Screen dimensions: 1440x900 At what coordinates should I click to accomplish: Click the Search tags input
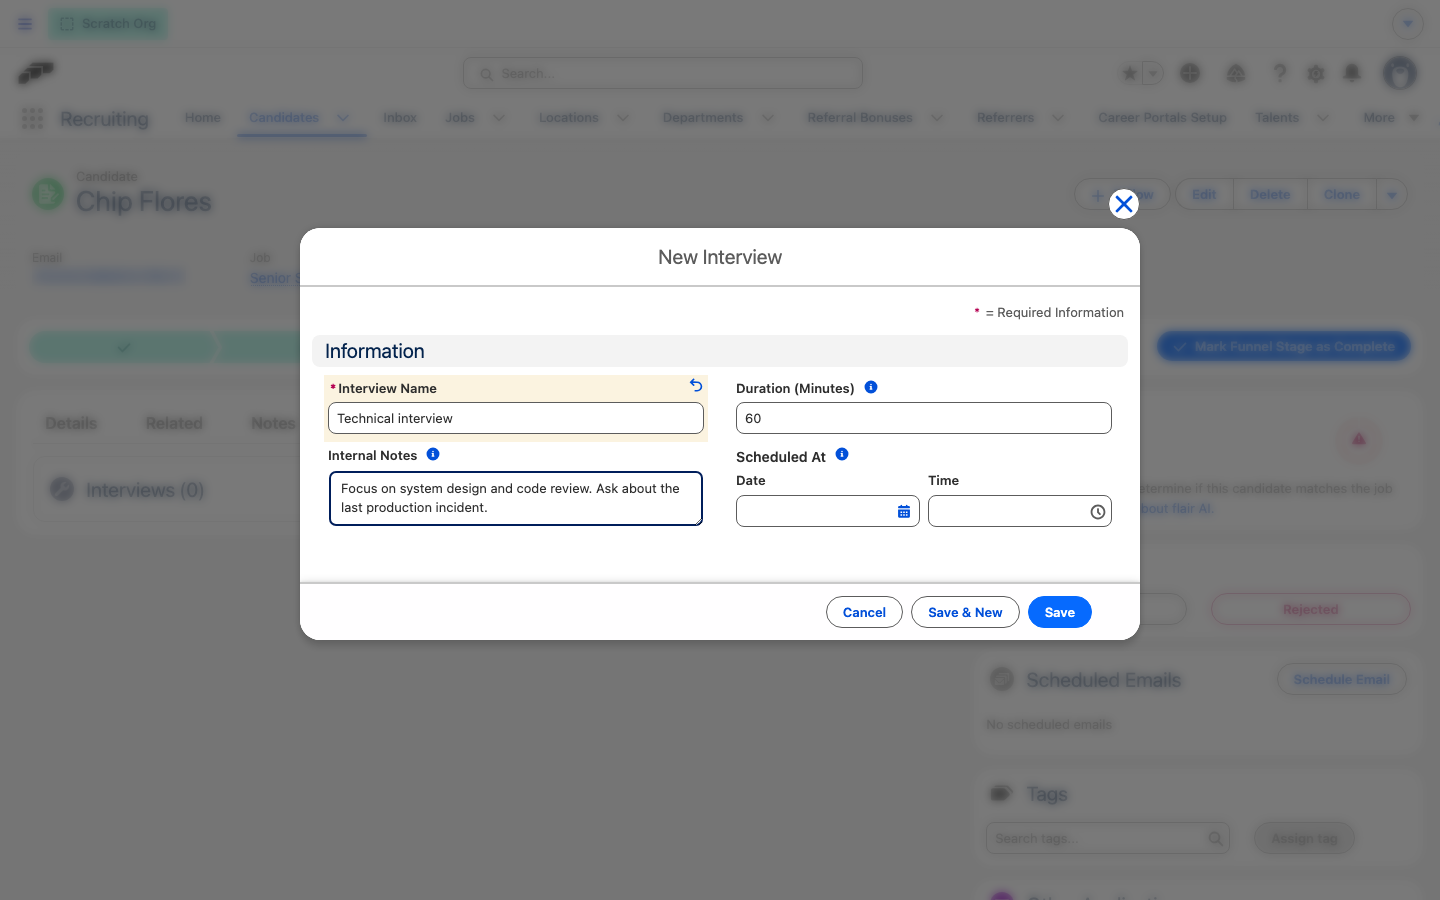(x=1108, y=838)
